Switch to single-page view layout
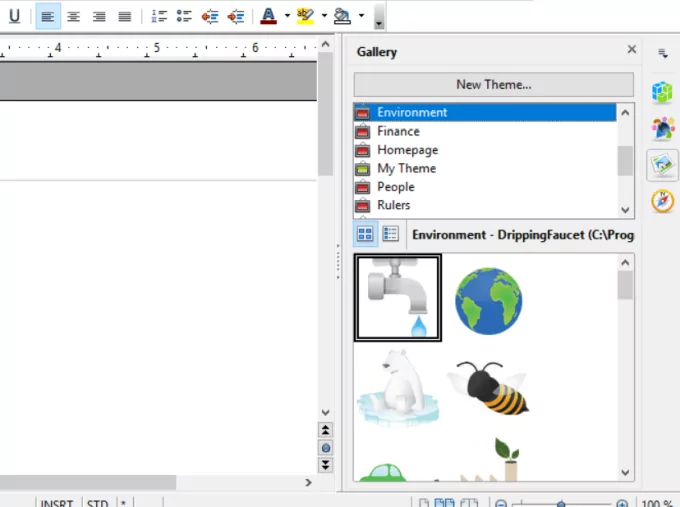The width and height of the screenshot is (680, 507). [424, 503]
